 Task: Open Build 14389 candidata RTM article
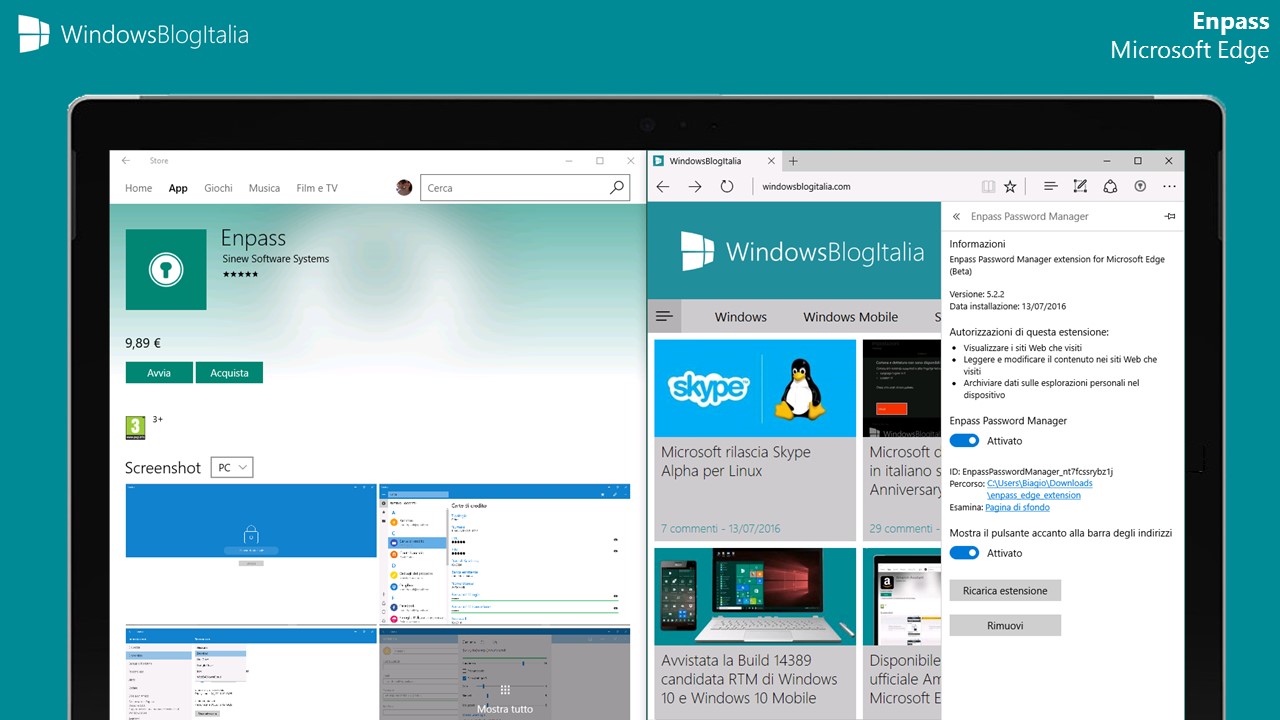click(x=749, y=679)
